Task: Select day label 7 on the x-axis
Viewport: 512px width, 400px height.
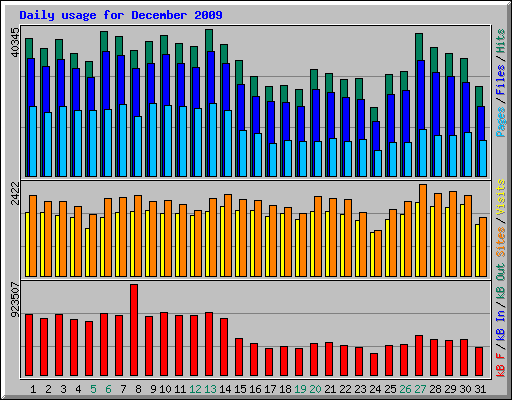Action: [x=123, y=389]
